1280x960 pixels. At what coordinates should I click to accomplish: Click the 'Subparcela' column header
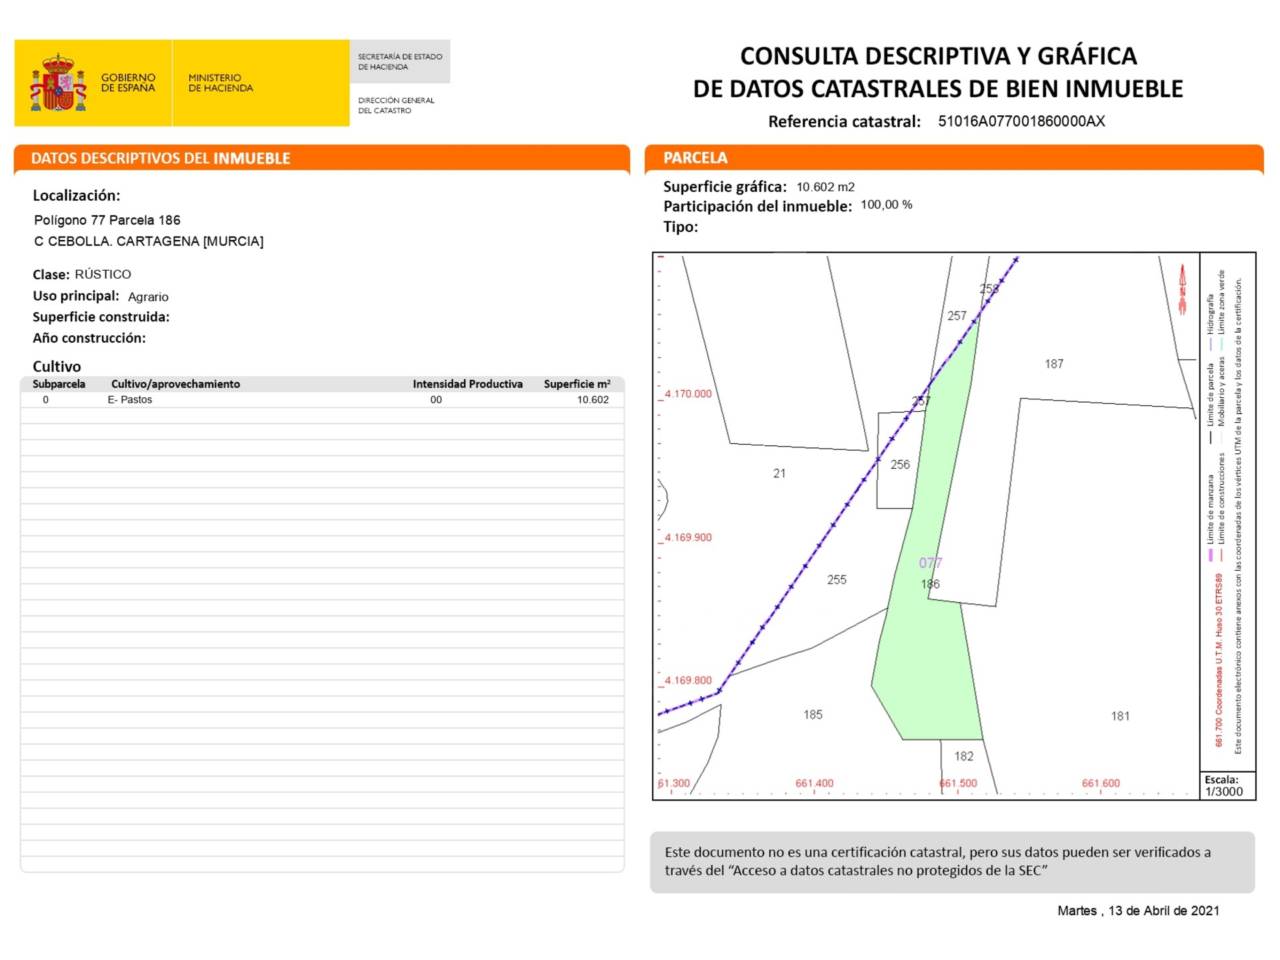click(59, 384)
